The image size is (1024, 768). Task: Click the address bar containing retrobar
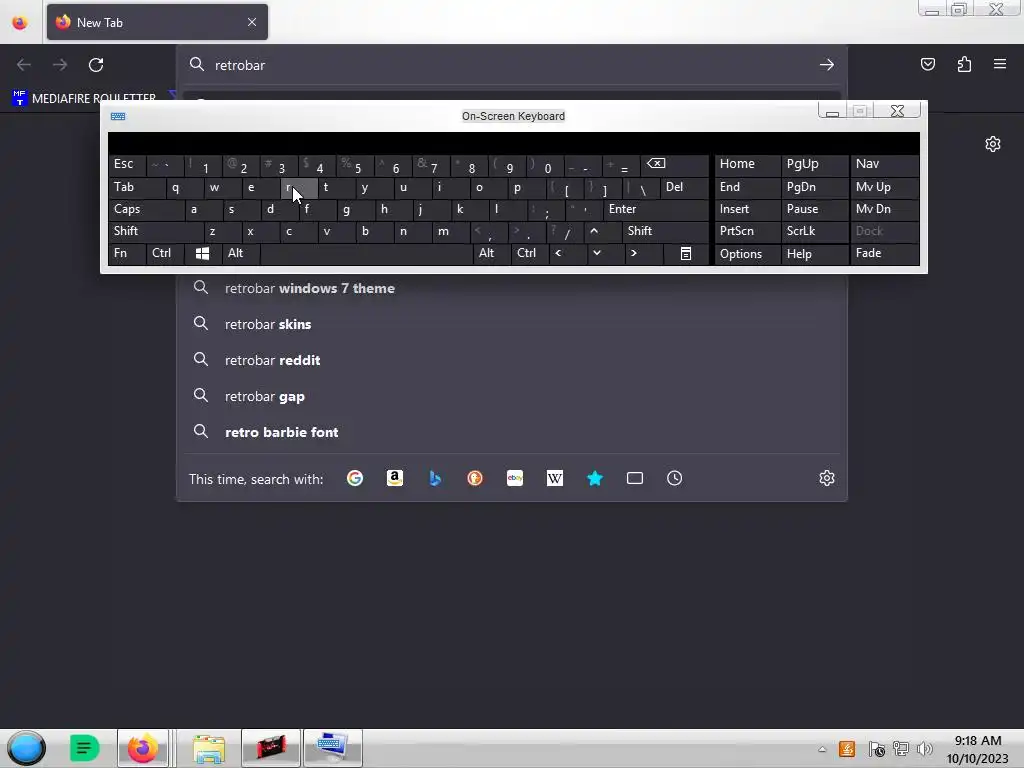[512, 65]
